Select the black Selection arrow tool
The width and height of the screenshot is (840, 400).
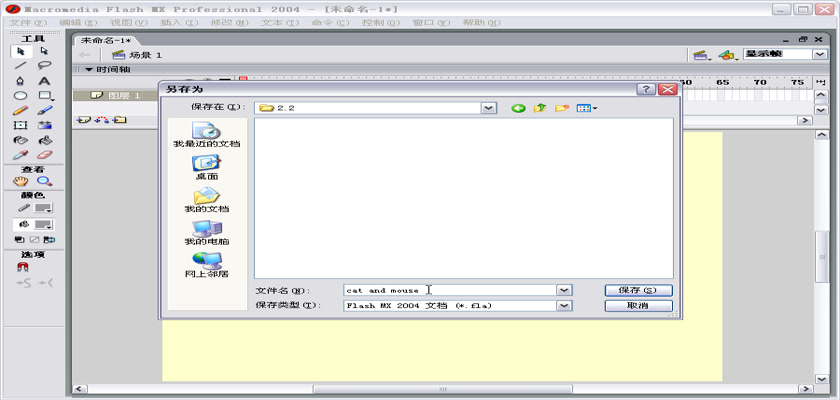click(x=21, y=51)
